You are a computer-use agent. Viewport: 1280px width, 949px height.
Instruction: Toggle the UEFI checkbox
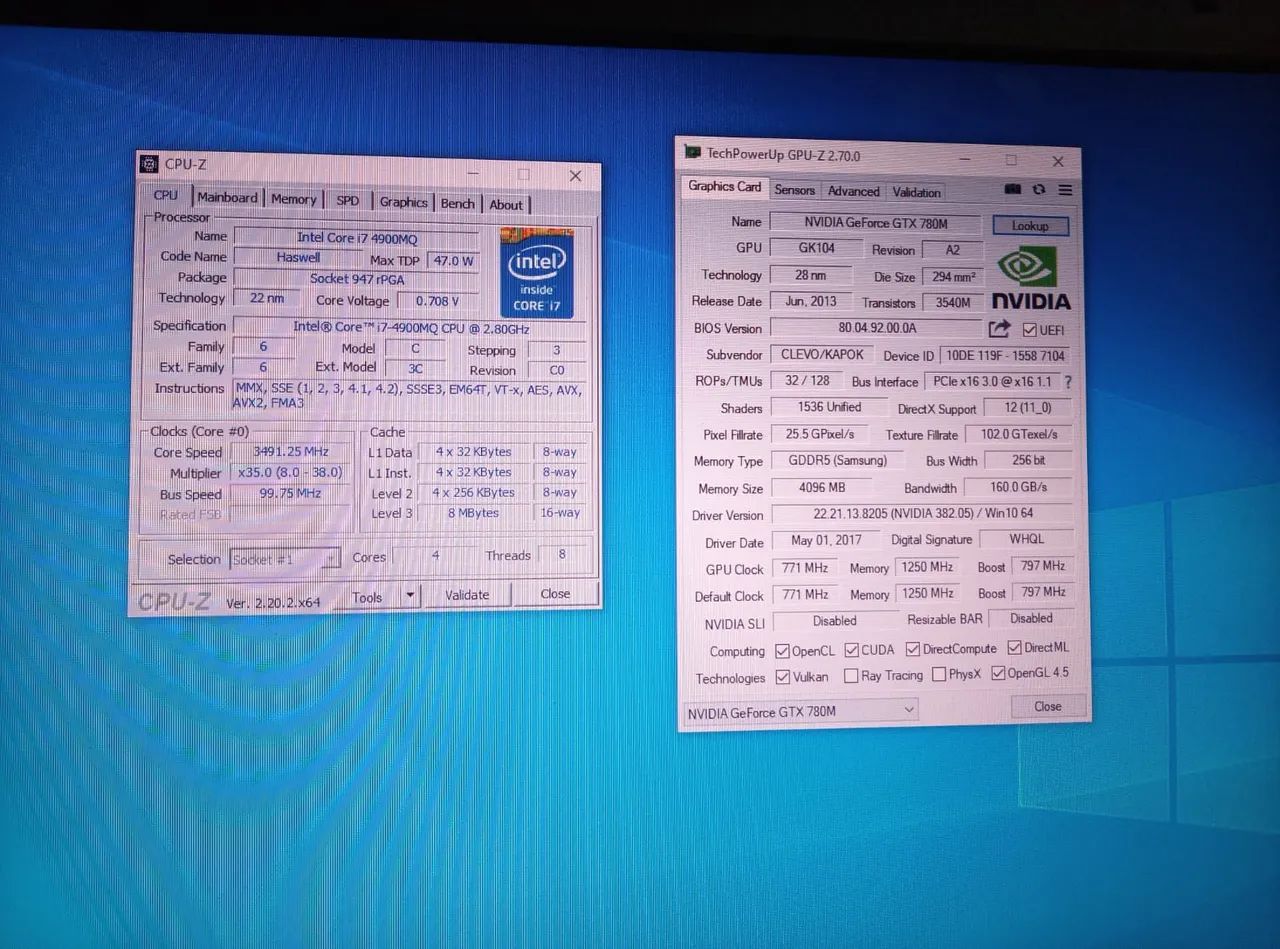[1029, 330]
